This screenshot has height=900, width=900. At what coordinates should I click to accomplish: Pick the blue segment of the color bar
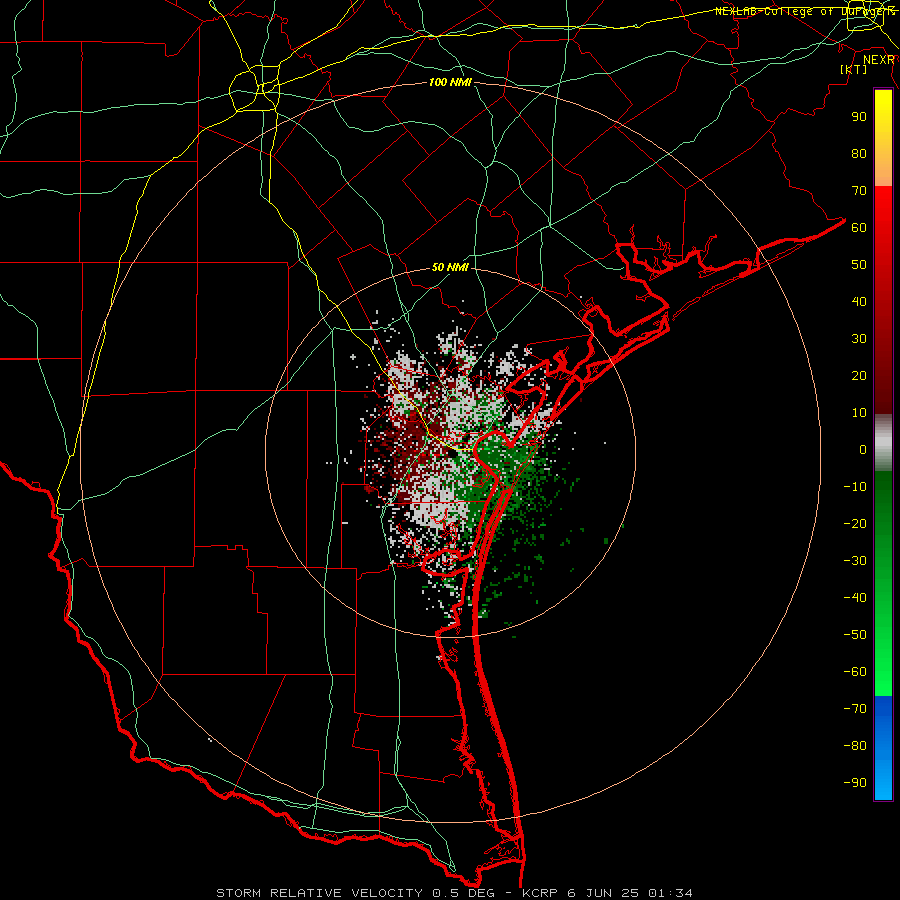883,748
